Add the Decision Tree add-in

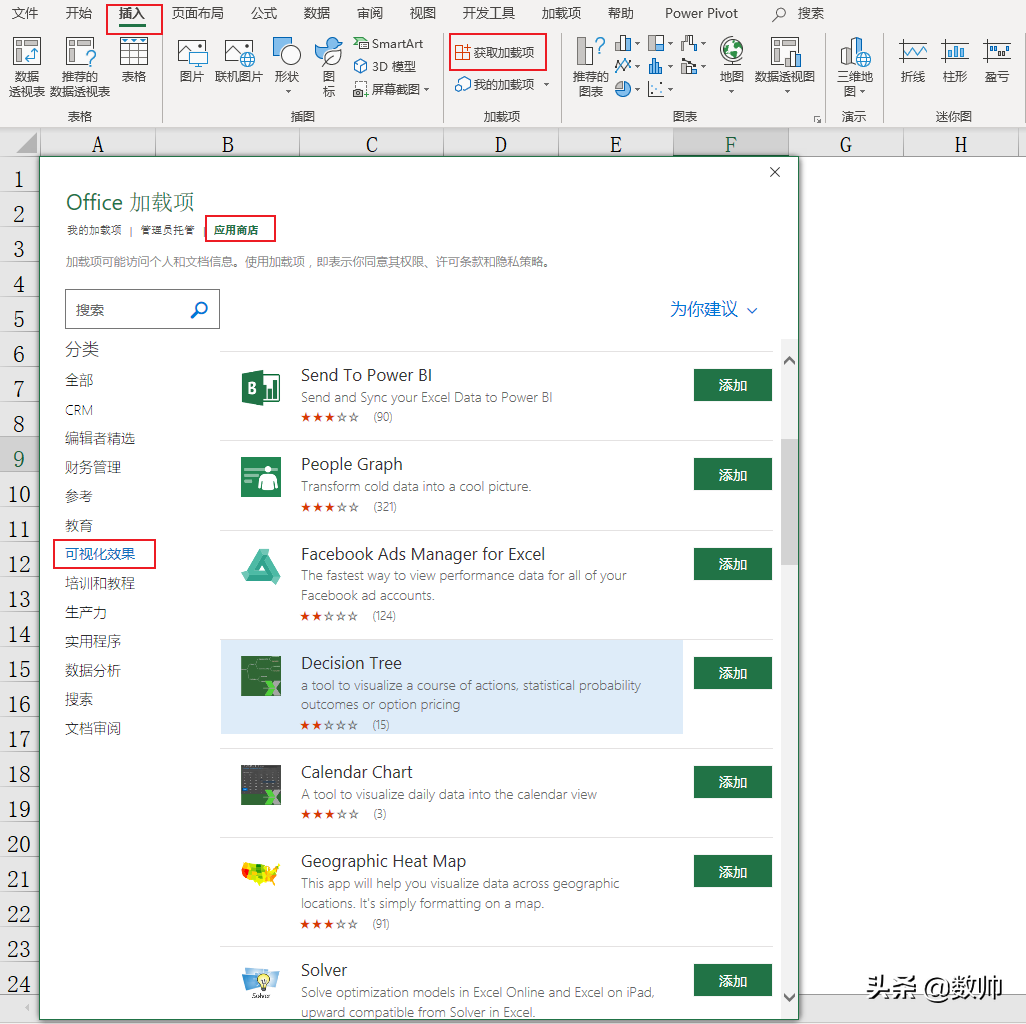click(732, 673)
